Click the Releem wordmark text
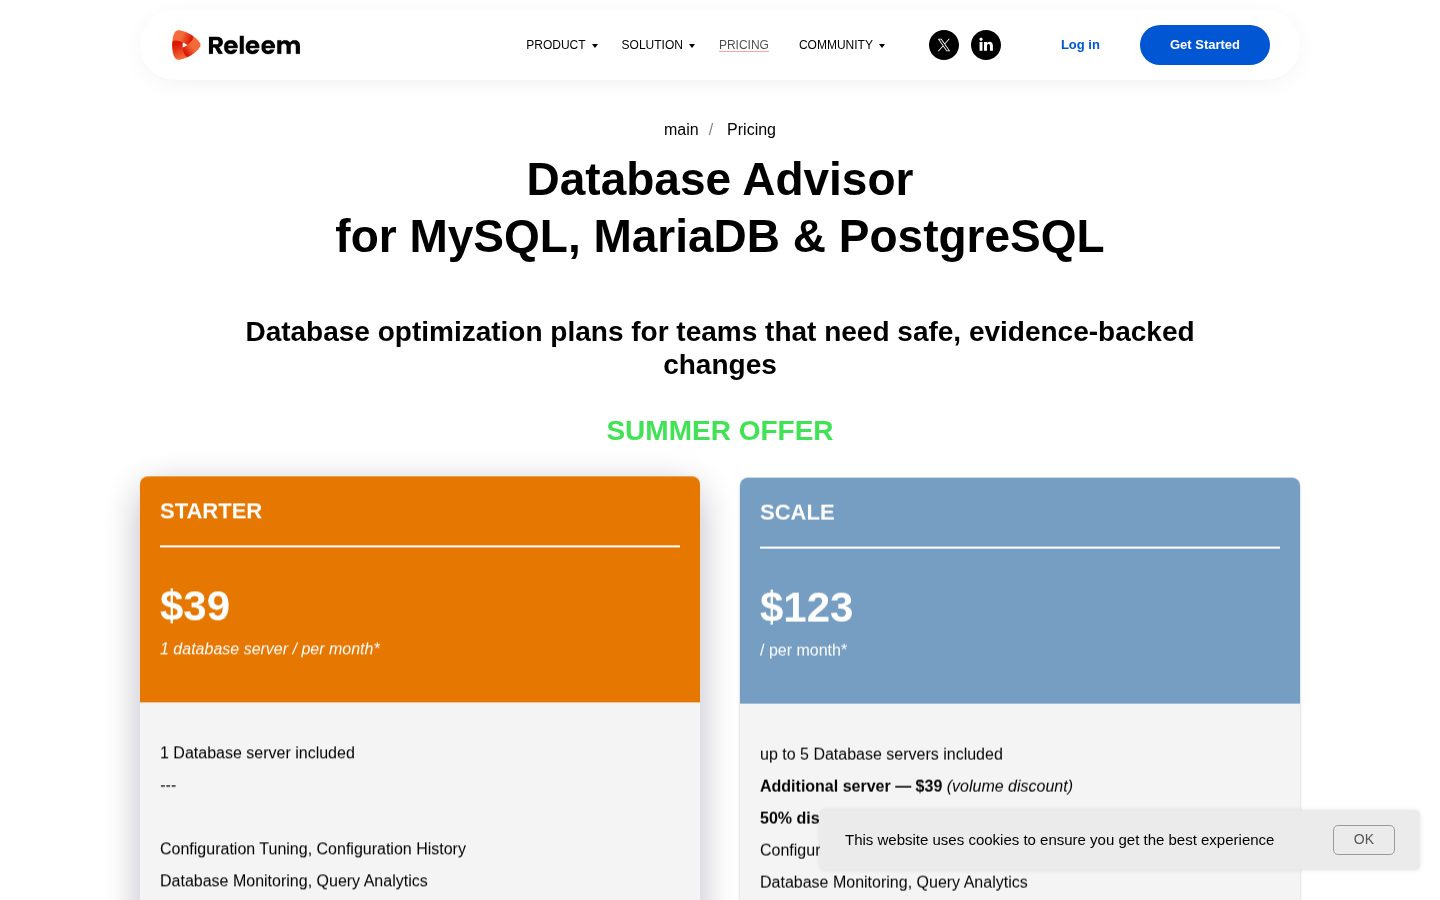This screenshot has width=1440, height=900. coord(254,45)
